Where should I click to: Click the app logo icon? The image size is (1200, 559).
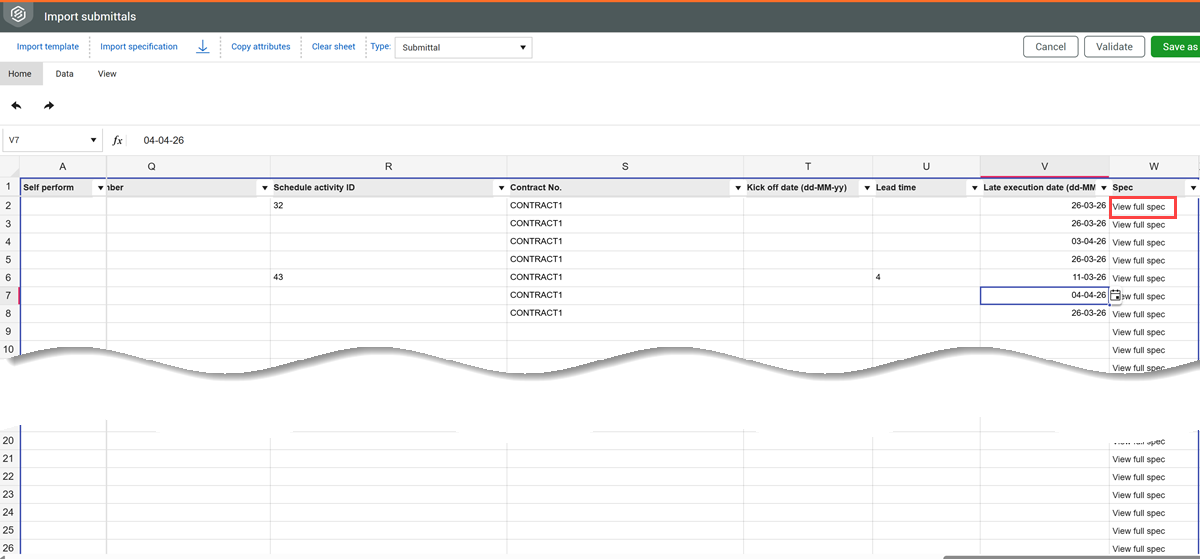tap(20, 17)
